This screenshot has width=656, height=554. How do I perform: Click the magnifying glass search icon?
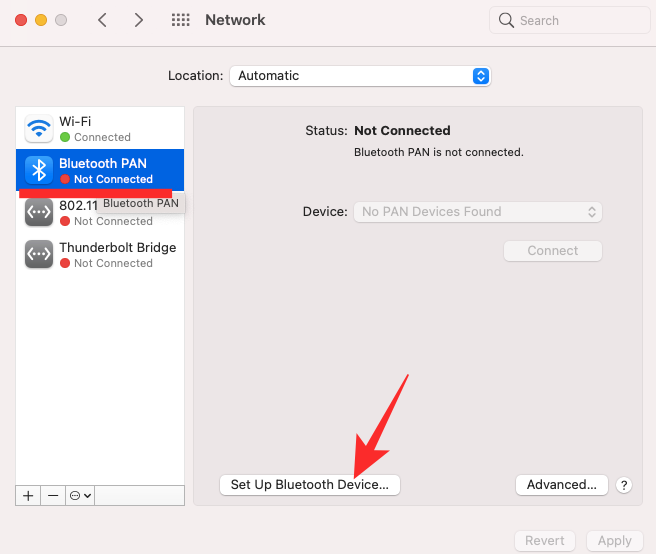(506, 20)
